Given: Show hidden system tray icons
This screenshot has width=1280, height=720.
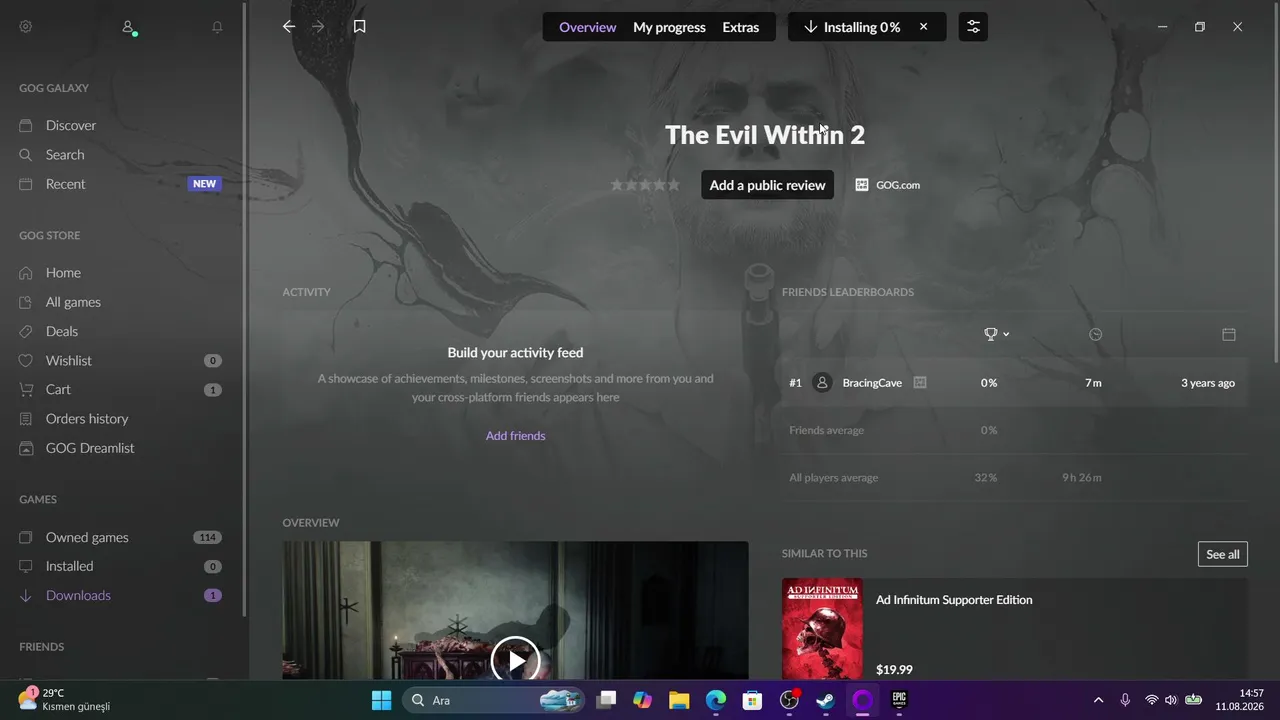Looking at the screenshot, I should click(x=1098, y=700).
